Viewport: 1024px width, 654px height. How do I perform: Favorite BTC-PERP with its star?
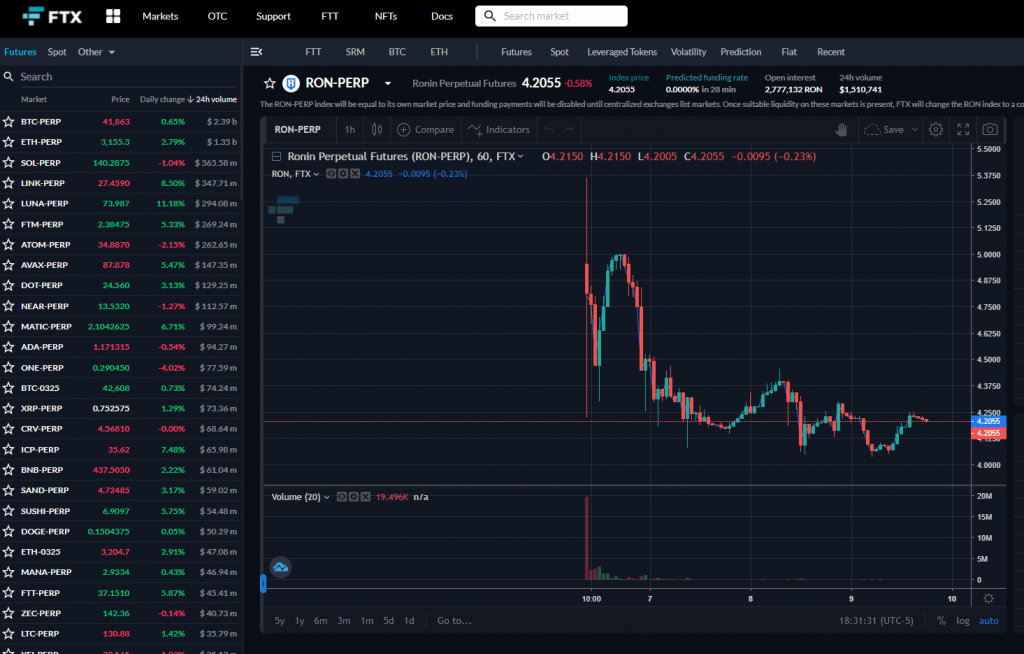(8, 122)
